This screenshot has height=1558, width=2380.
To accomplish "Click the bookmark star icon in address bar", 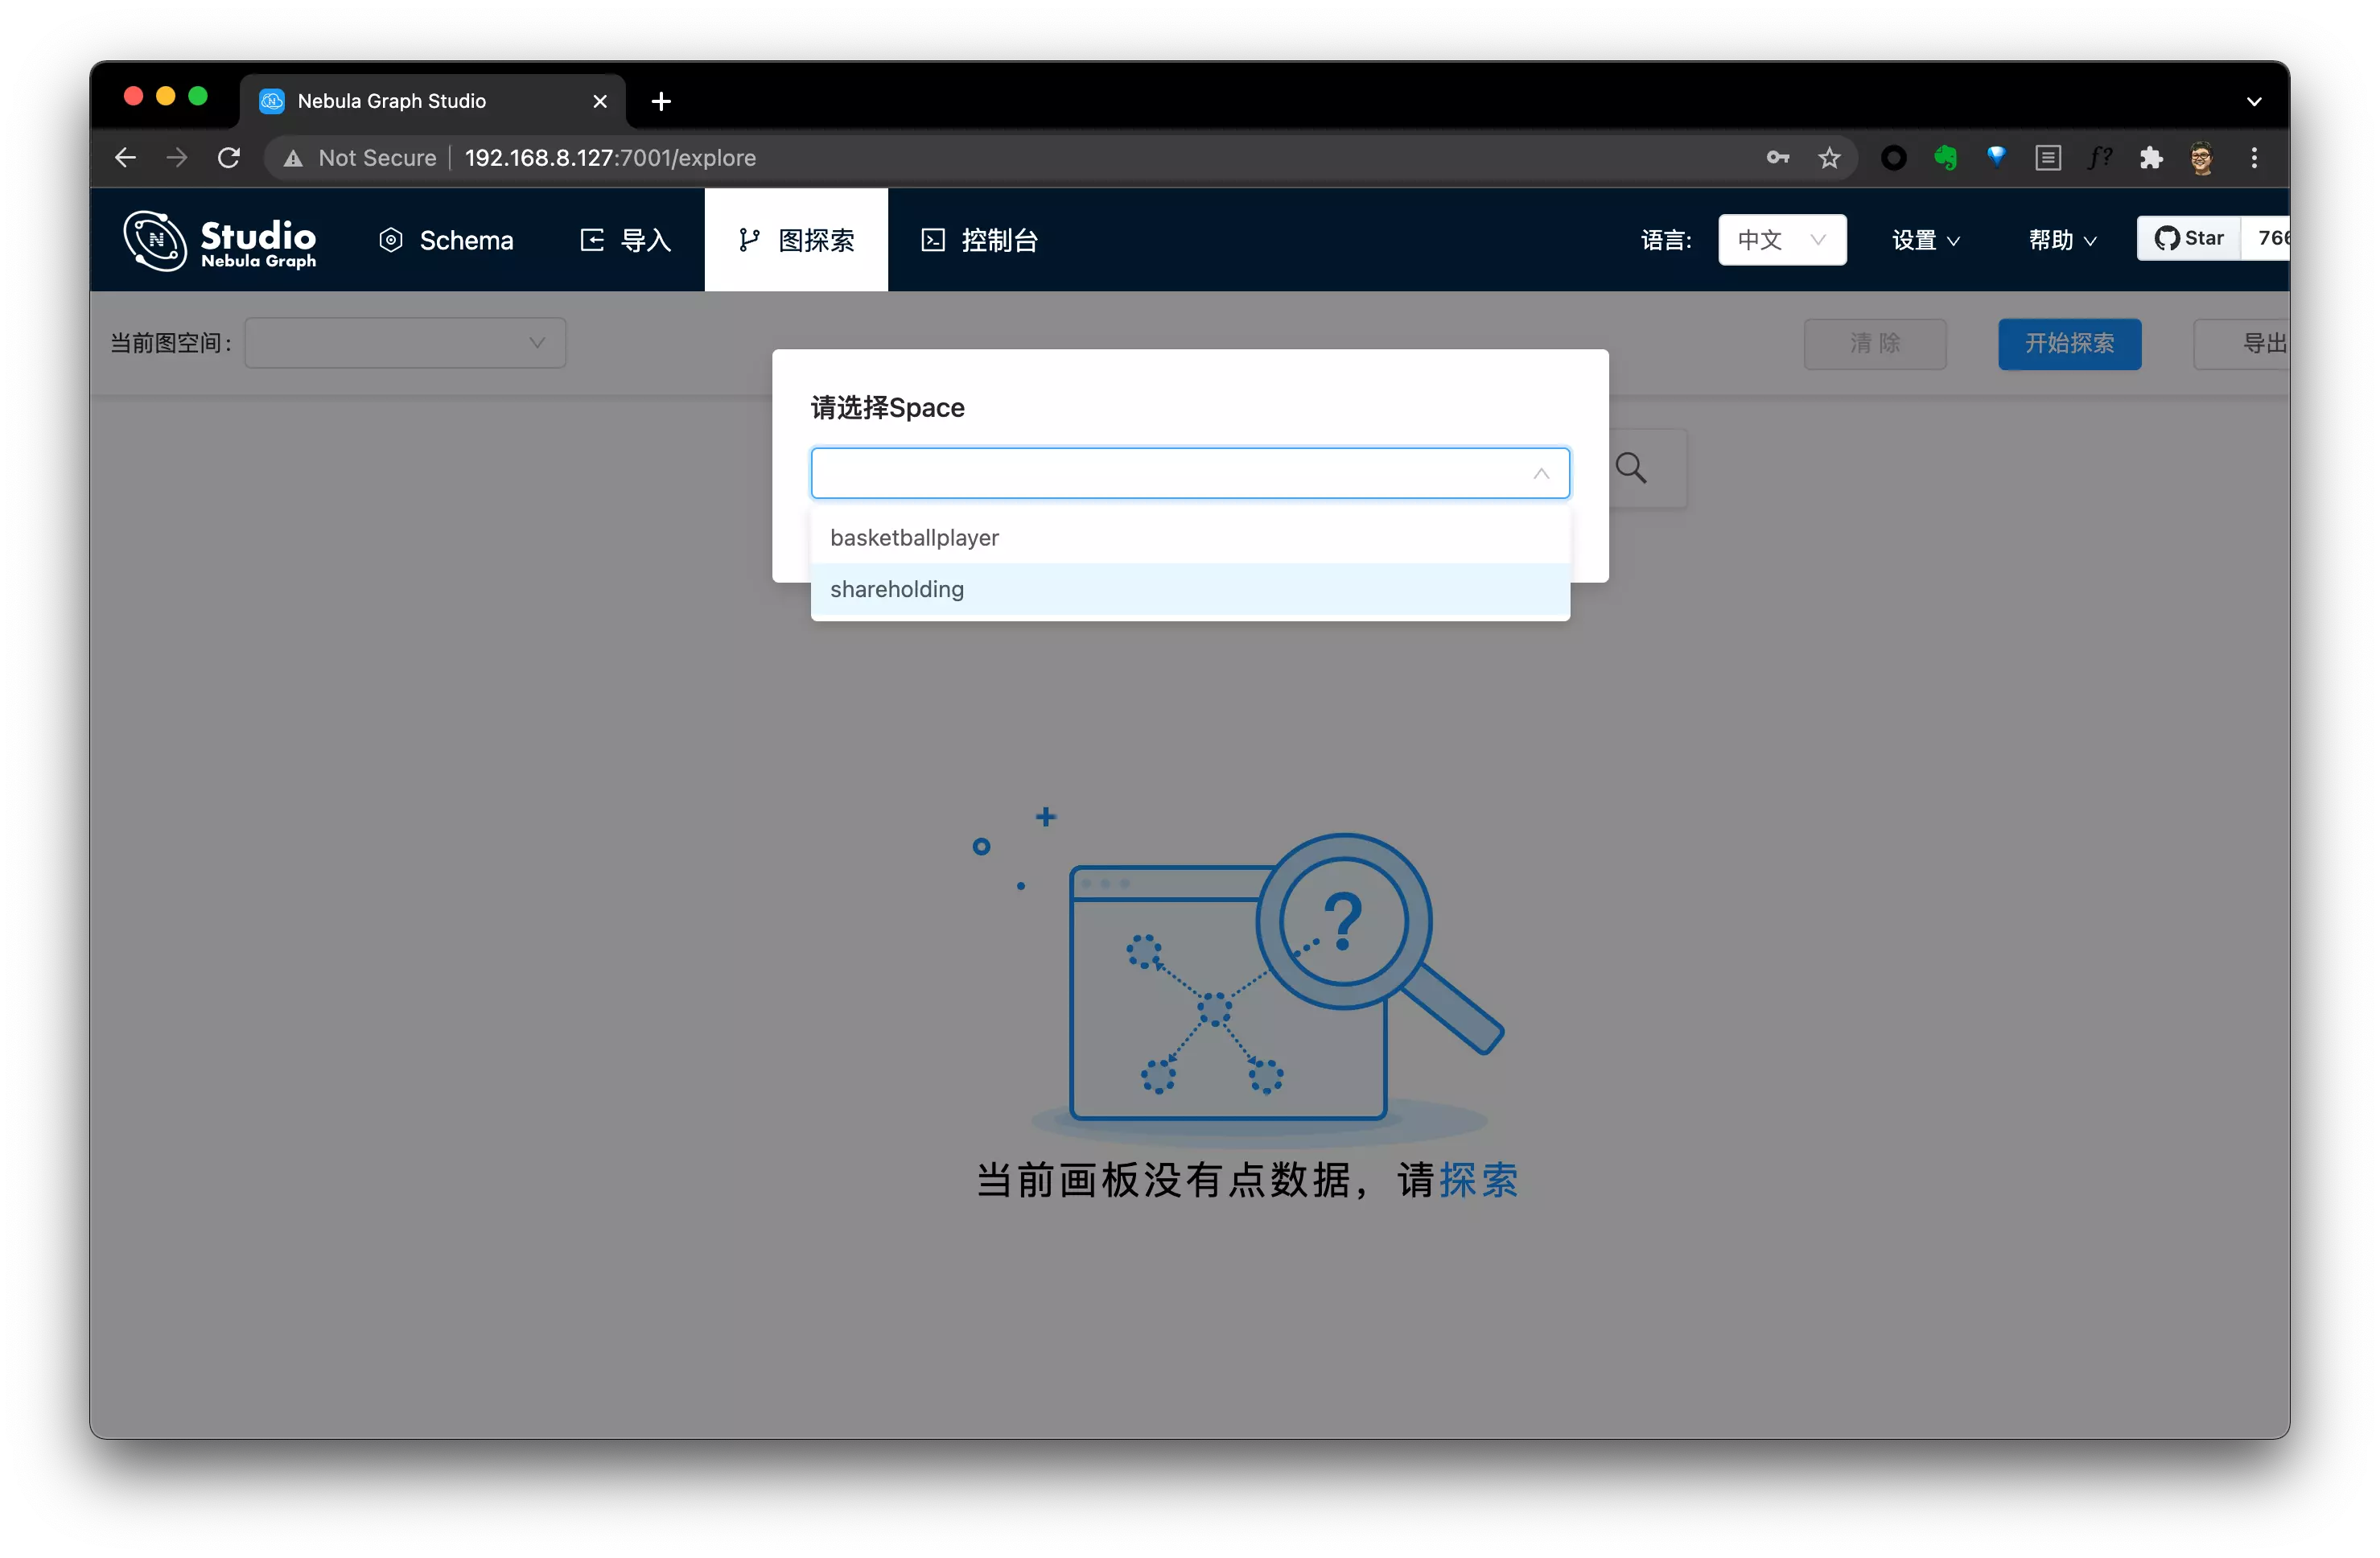I will (1829, 158).
